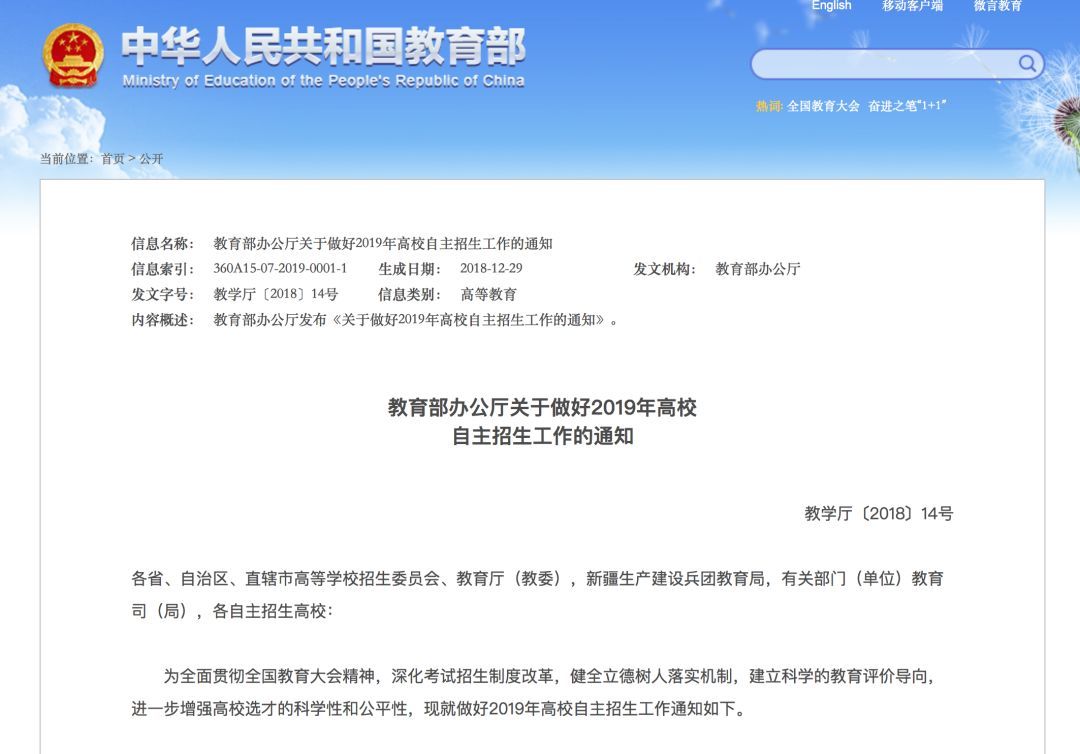Select hot word 奋进之笔"1+1"
This screenshot has height=754, width=1080.
point(907,106)
